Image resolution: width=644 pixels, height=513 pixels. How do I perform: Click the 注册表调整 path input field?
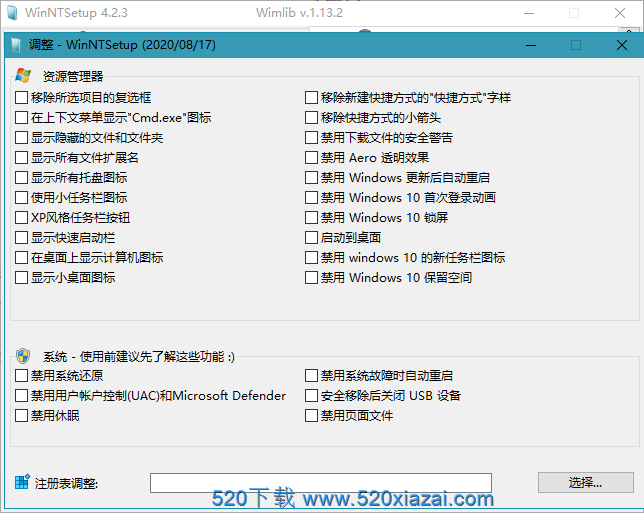[321, 483]
